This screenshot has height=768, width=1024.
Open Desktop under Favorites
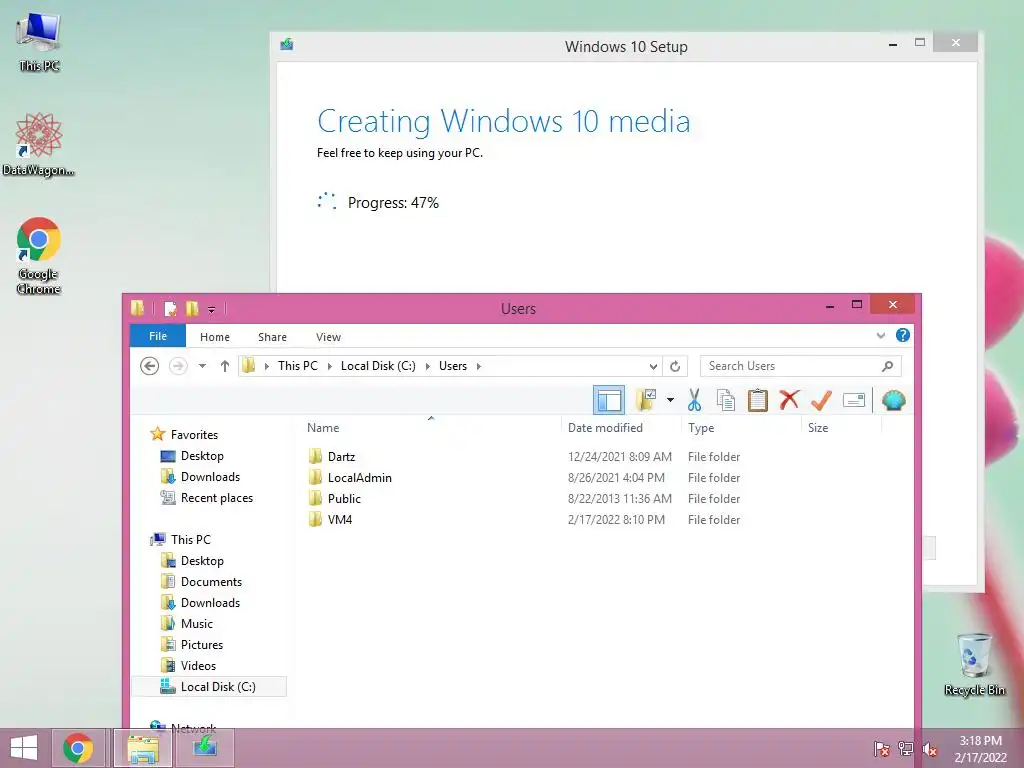[202, 456]
